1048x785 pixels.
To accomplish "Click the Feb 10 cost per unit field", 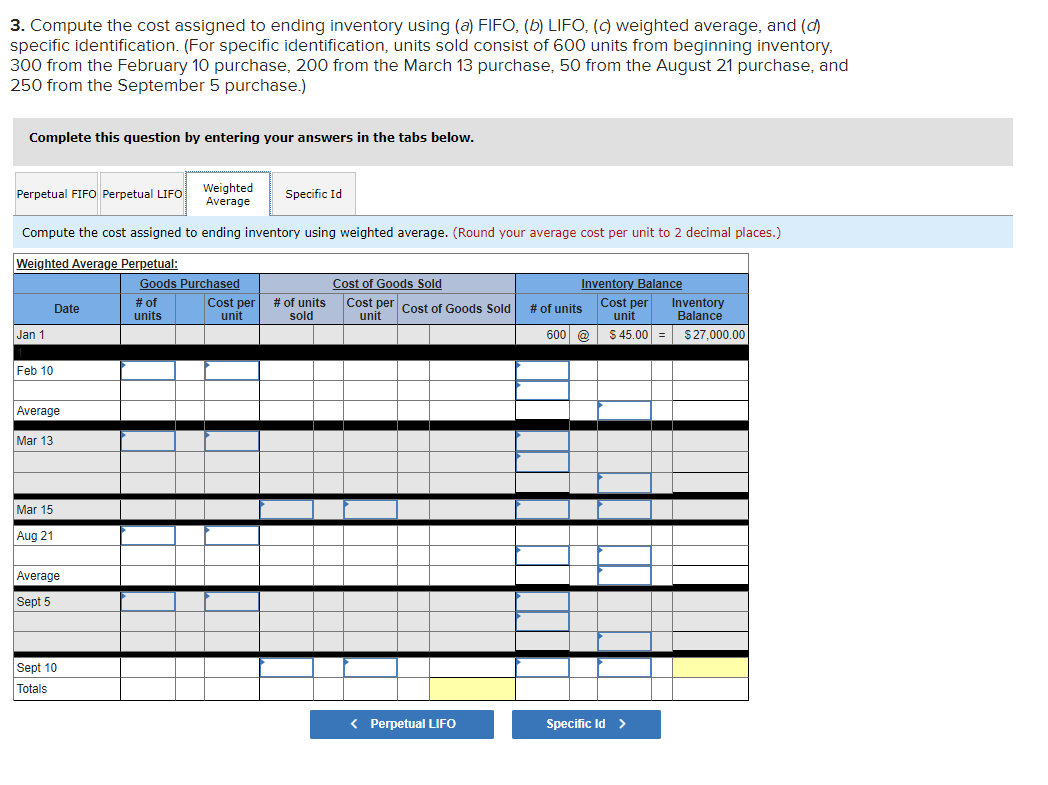I will (231, 370).
